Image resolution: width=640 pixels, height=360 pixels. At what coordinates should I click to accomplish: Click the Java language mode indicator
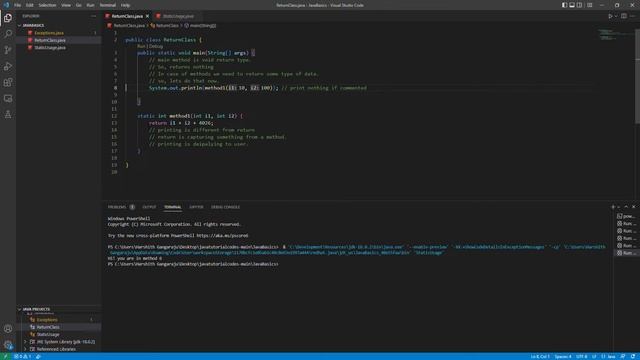tap(611, 356)
